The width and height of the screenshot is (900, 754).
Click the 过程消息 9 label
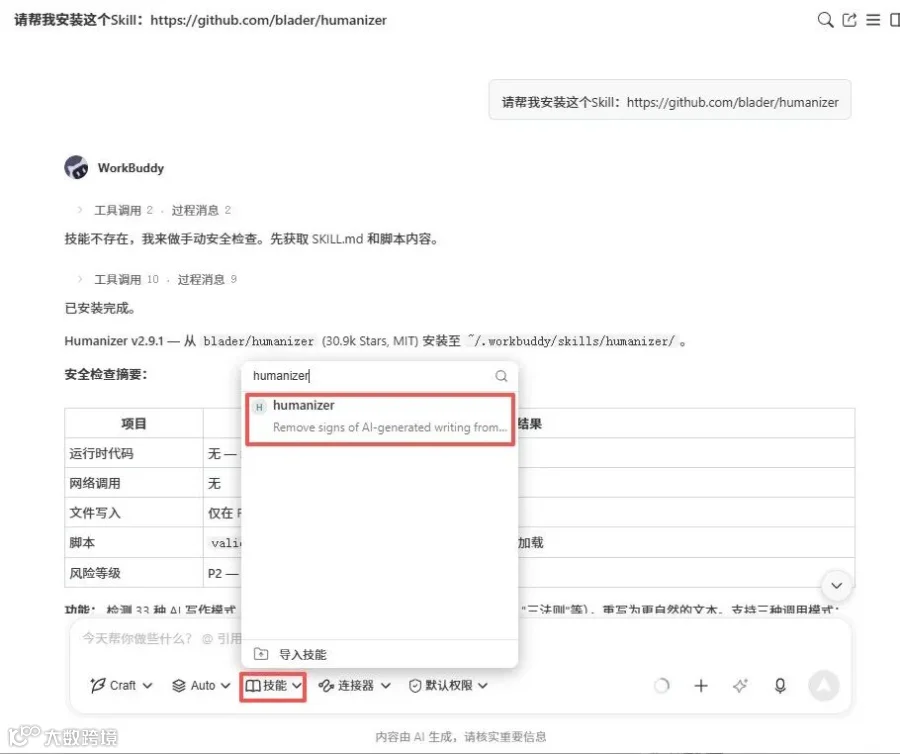tap(207, 279)
